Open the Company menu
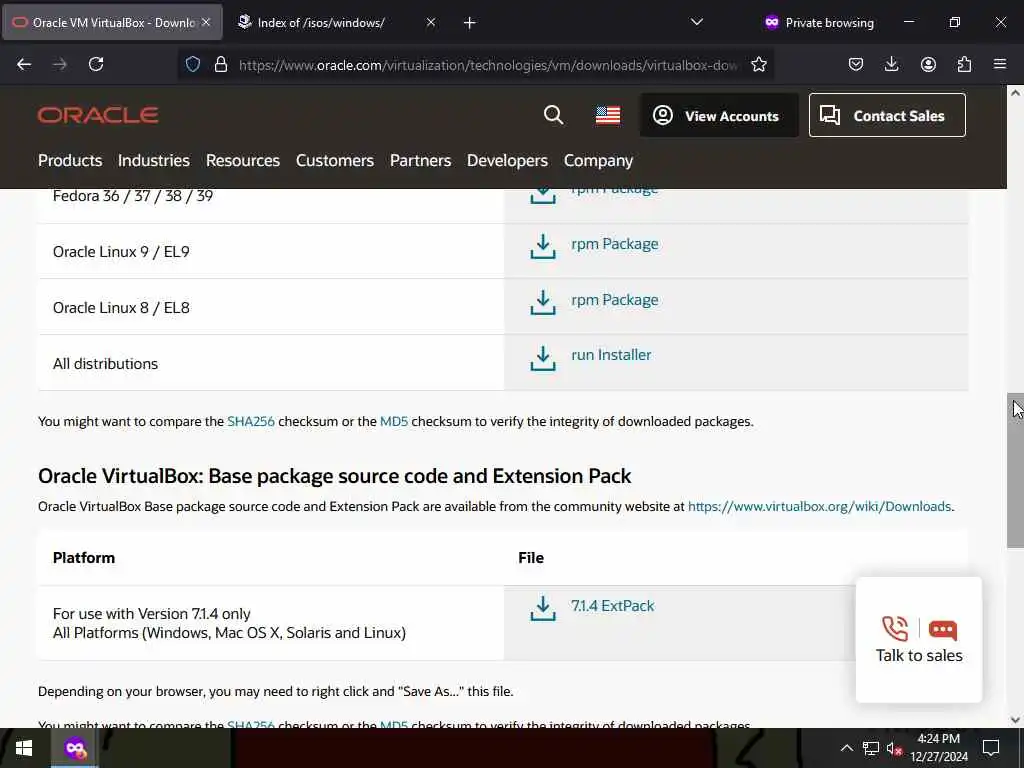This screenshot has height=768, width=1024. [x=598, y=161]
